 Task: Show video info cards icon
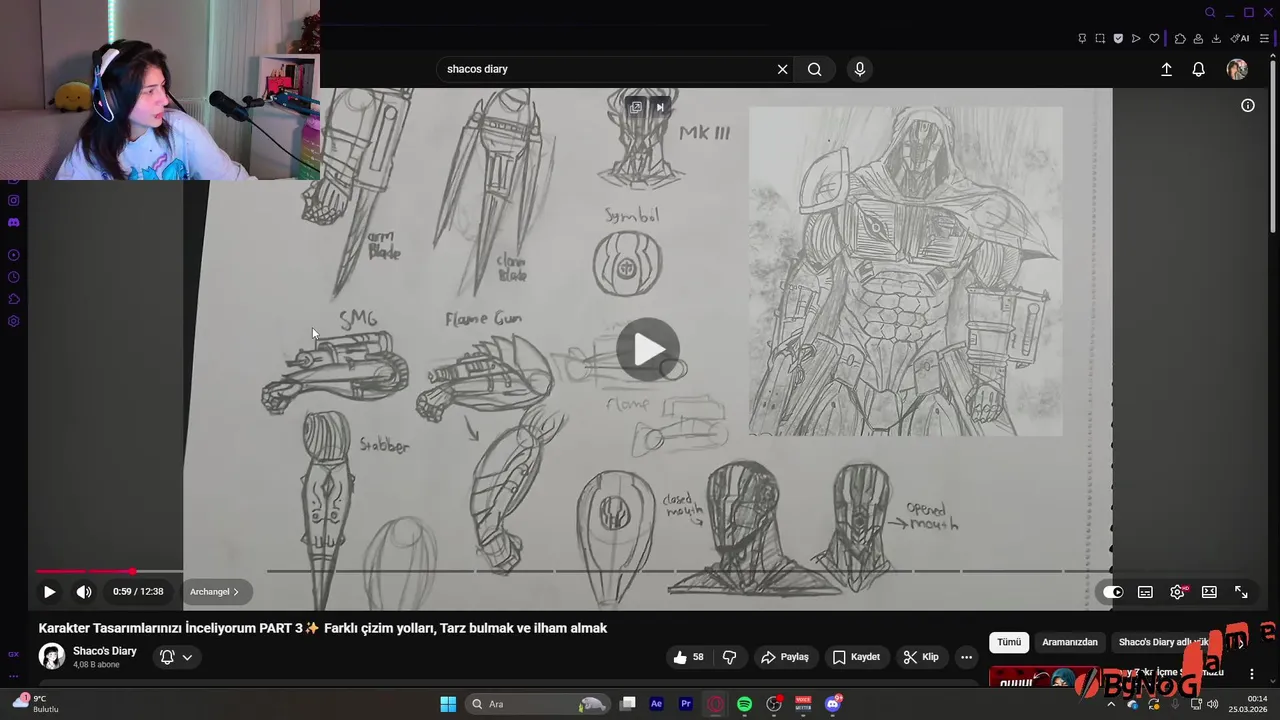click(x=1248, y=105)
